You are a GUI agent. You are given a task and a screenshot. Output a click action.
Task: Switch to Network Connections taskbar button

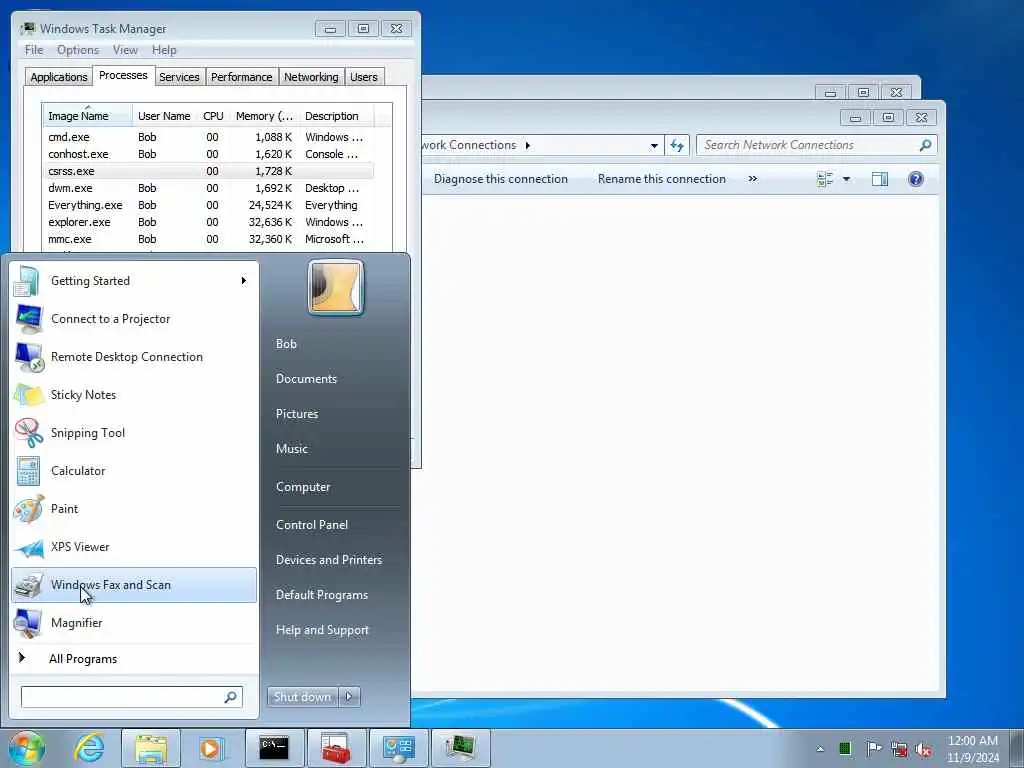coord(398,748)
